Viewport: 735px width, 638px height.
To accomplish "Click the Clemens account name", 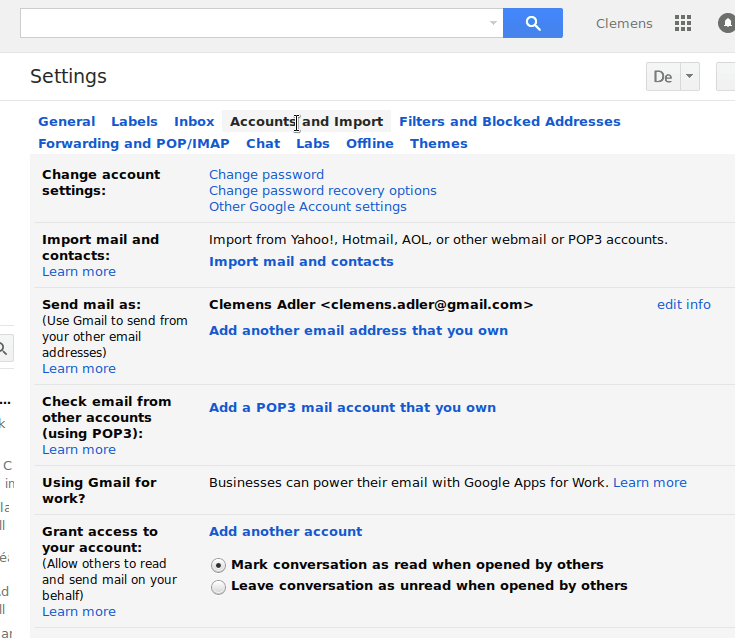I will pyautogui.click(x=624, y=23).
